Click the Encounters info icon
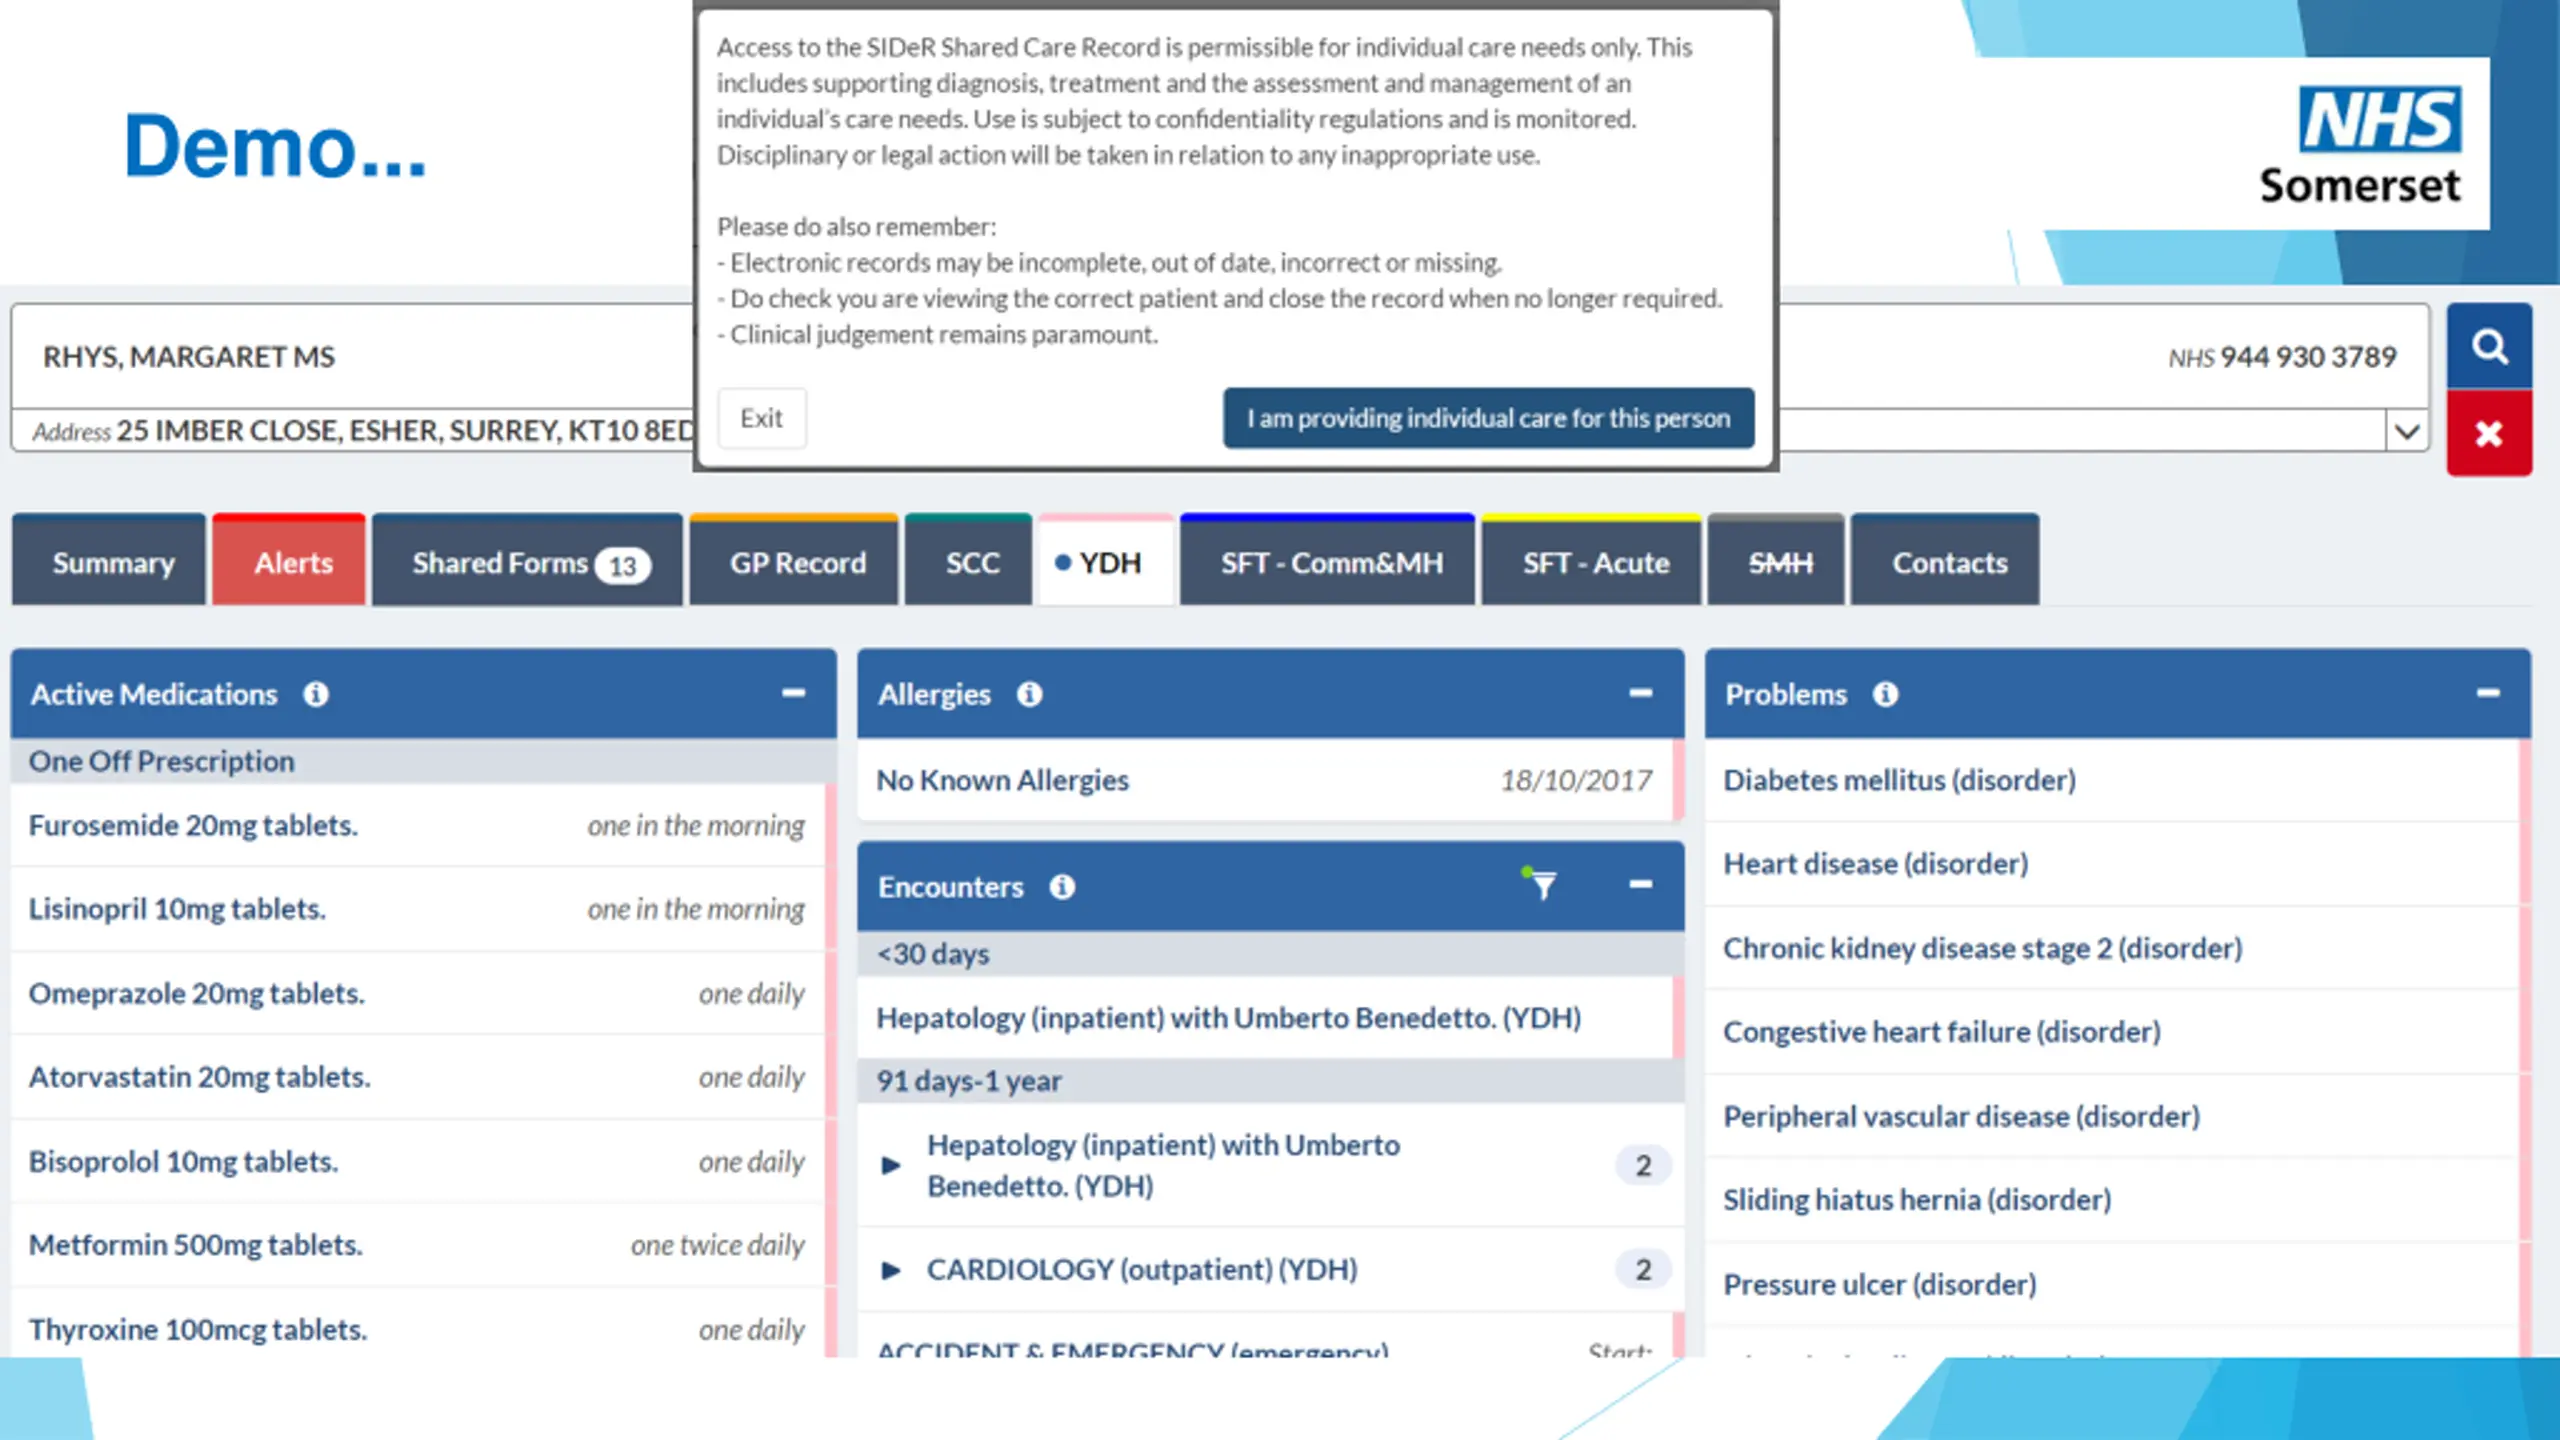The image size is (2560, 1440). (x=1062, y=887)
